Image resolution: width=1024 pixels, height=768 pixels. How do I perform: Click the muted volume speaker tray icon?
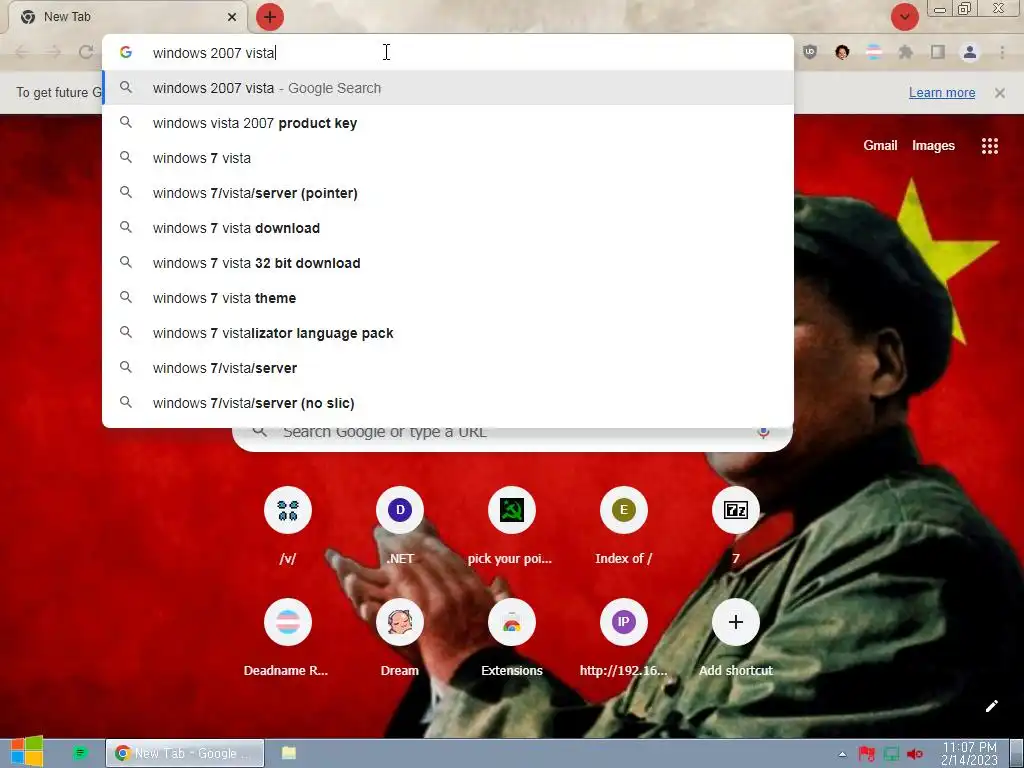point(915,754)
